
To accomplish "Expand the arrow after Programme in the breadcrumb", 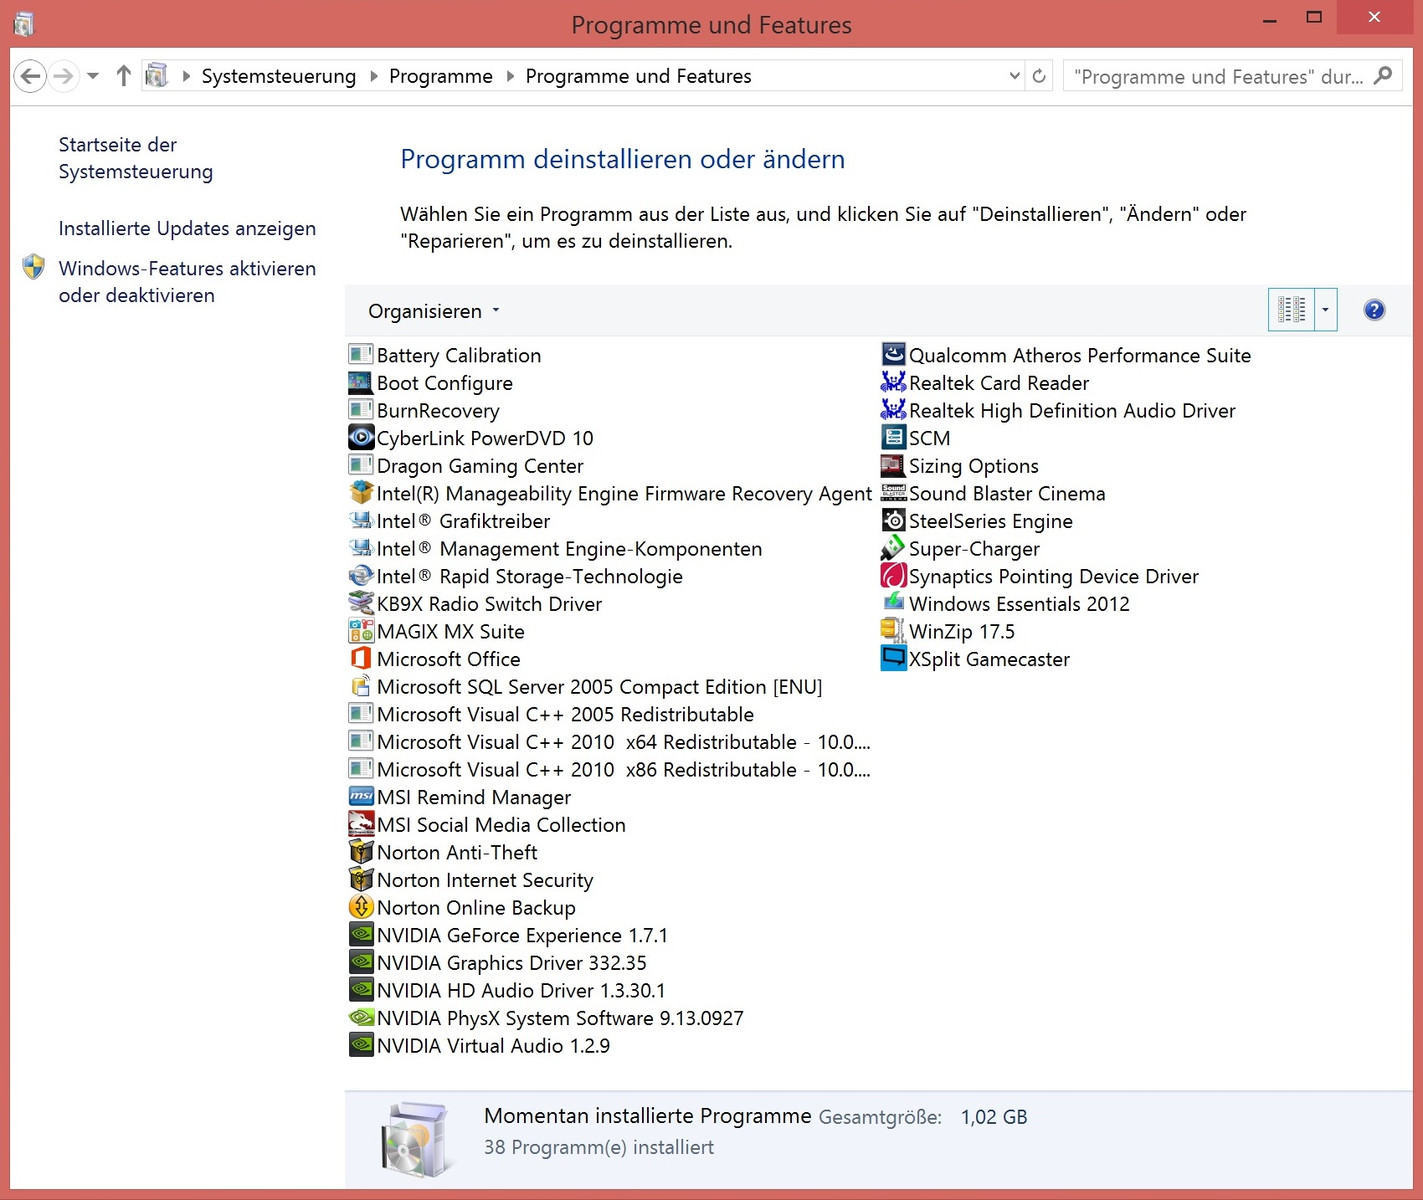I will [510, 76].
